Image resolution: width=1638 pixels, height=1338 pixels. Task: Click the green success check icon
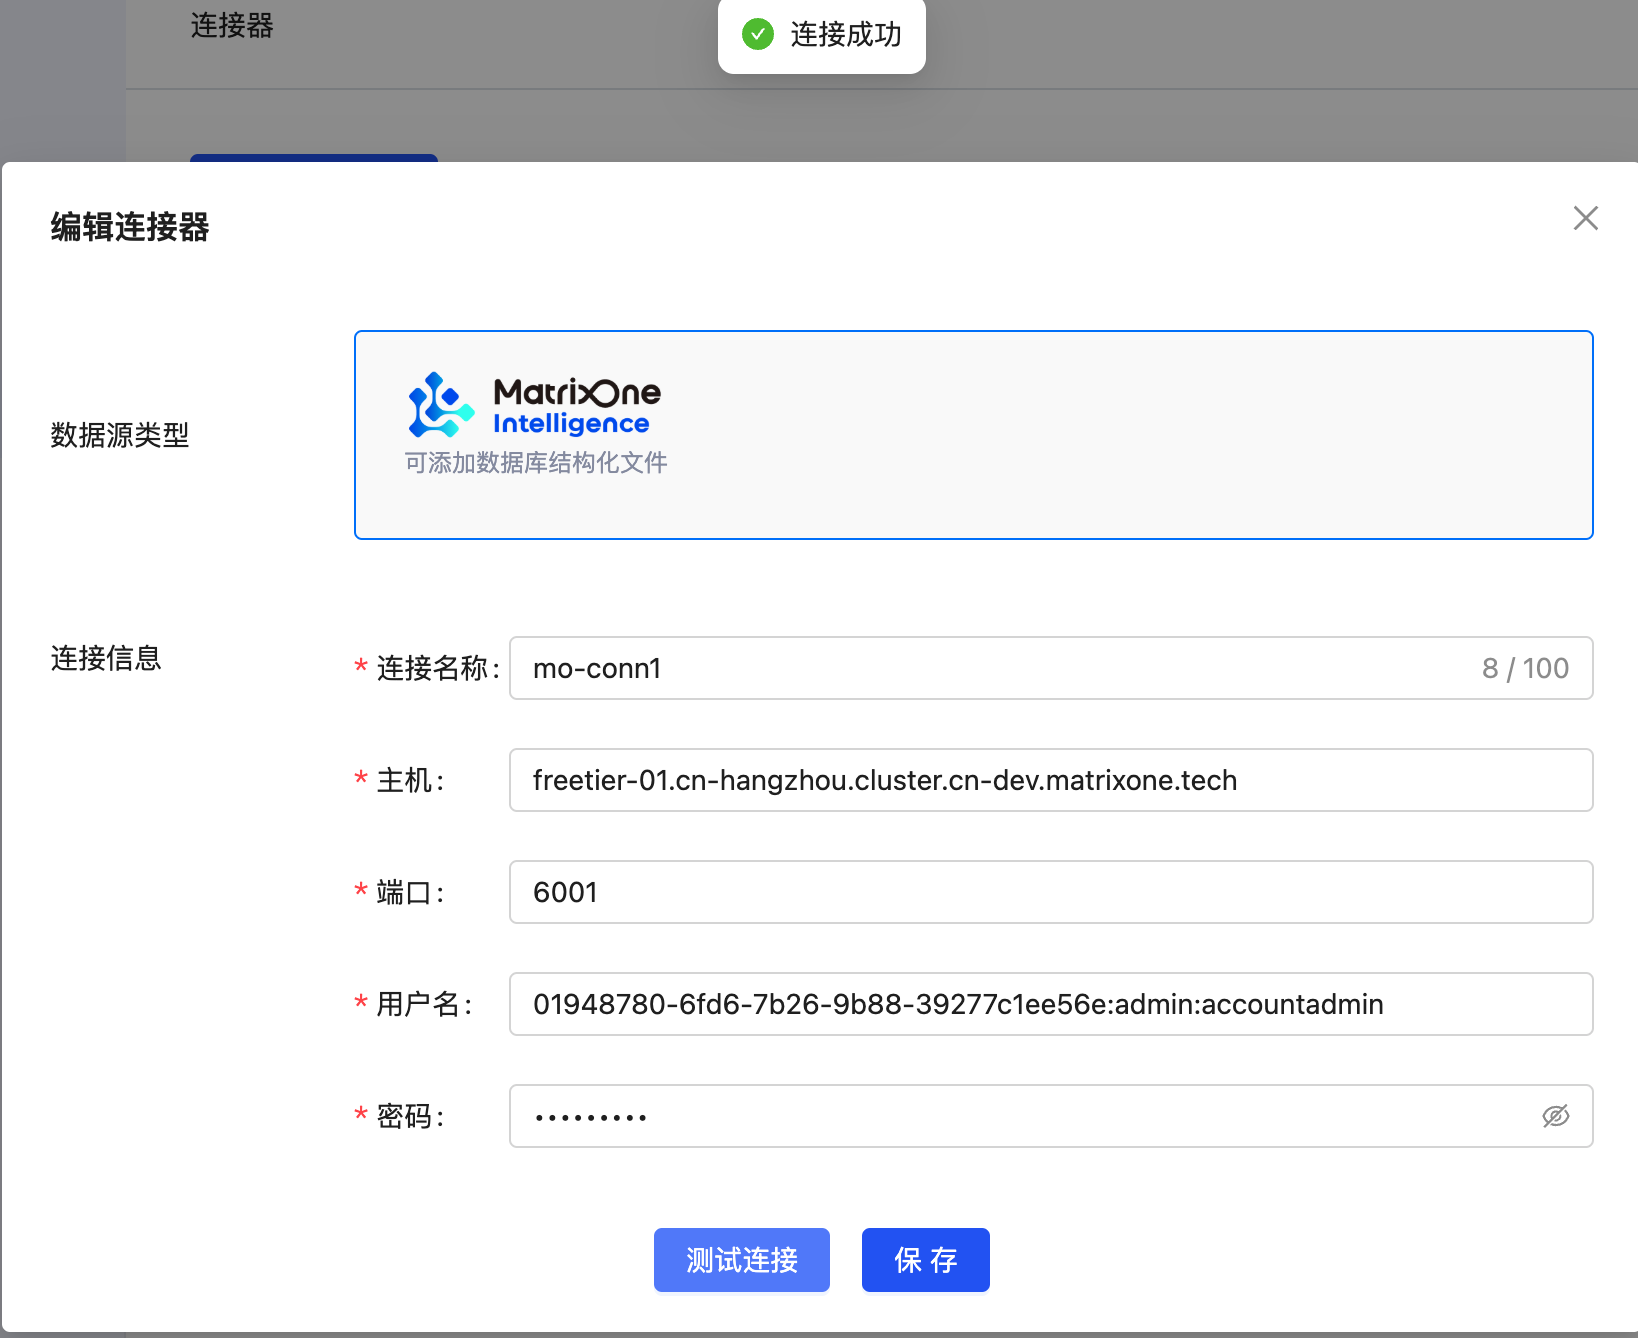(x=757, y=35)
